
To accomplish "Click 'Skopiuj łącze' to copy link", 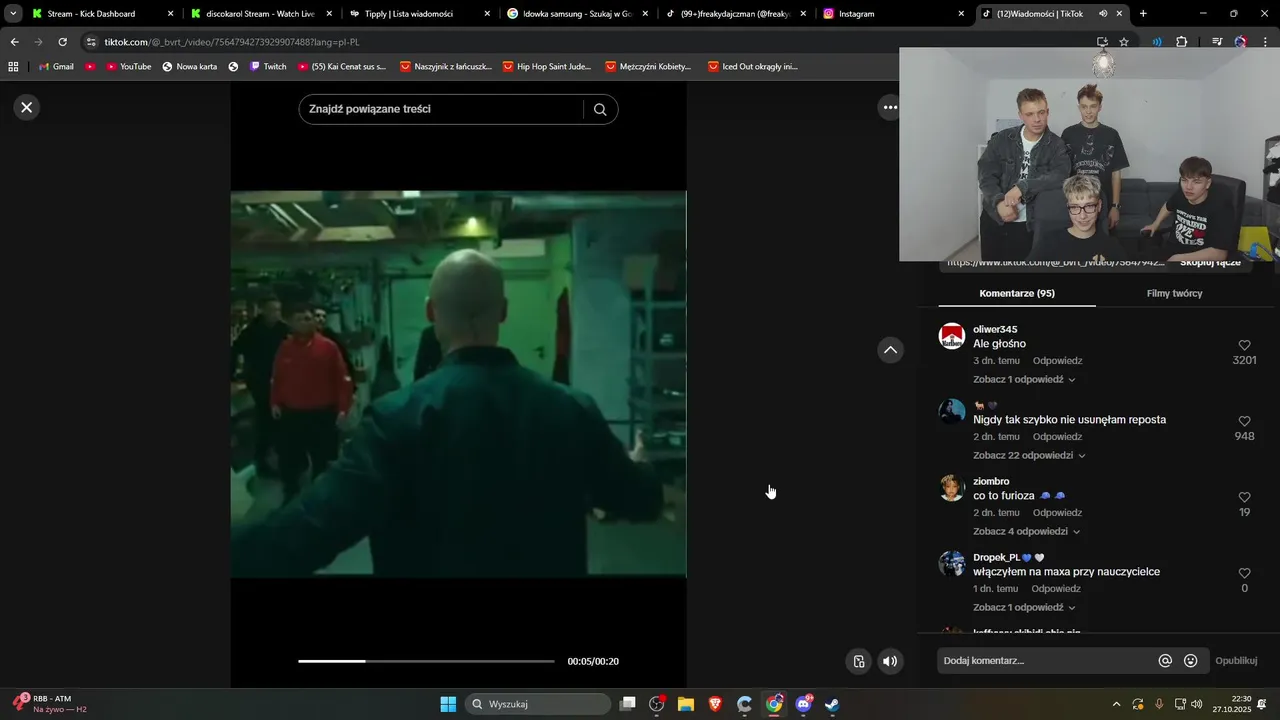I will pyautogui.click(x=1210, y=263).
